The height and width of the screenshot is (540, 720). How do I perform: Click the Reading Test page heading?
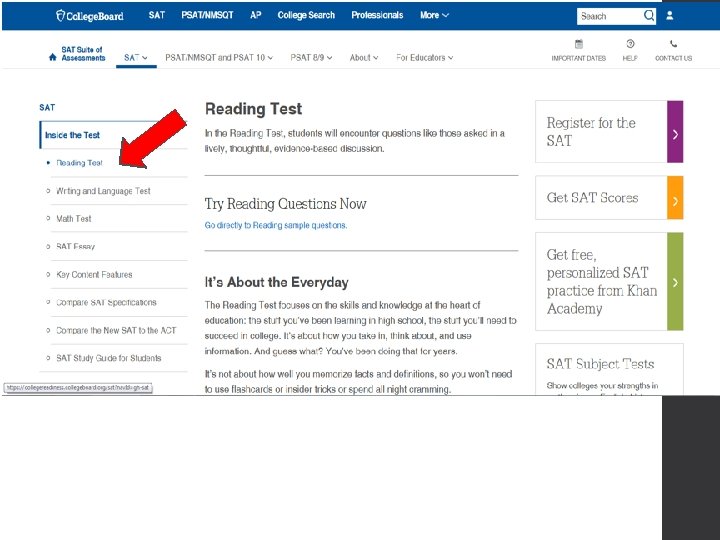(x=253, y=109)
